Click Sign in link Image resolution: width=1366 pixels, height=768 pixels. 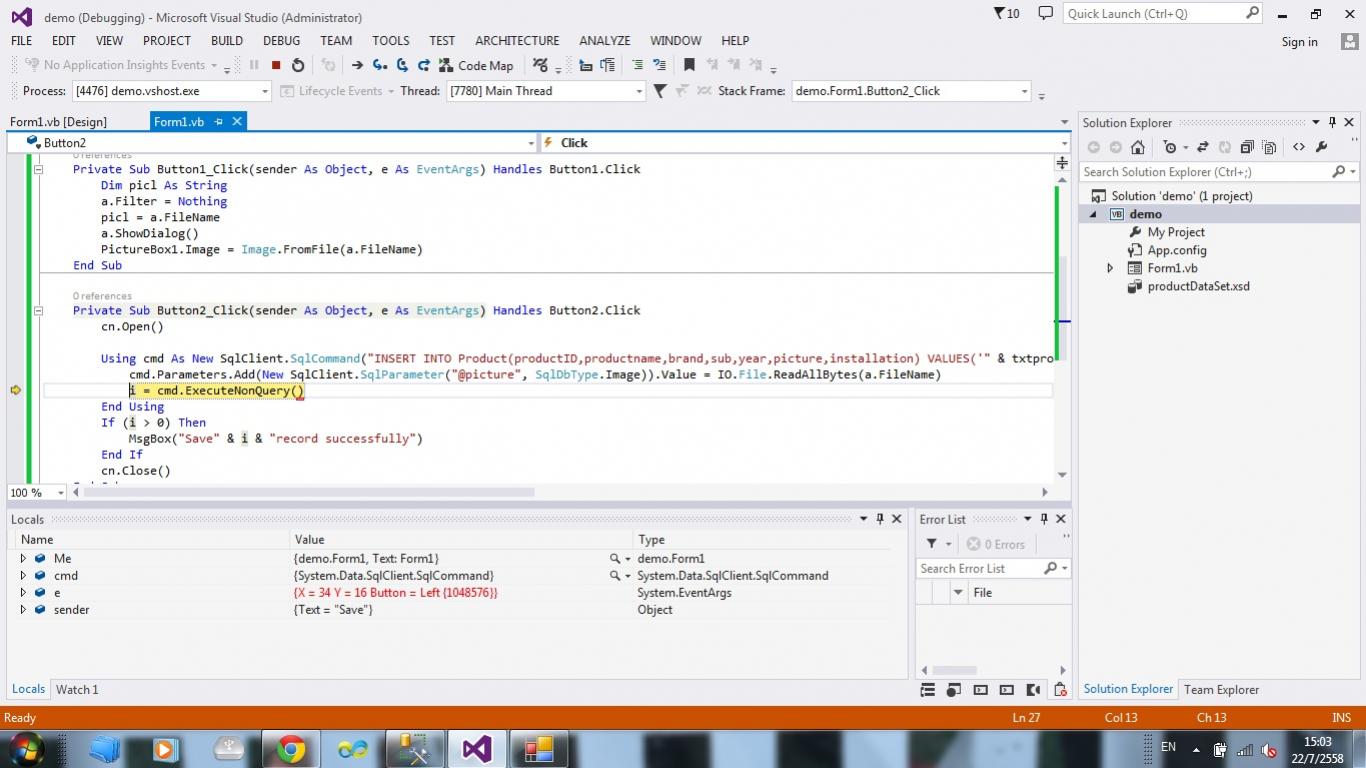tap(1299, 42)
